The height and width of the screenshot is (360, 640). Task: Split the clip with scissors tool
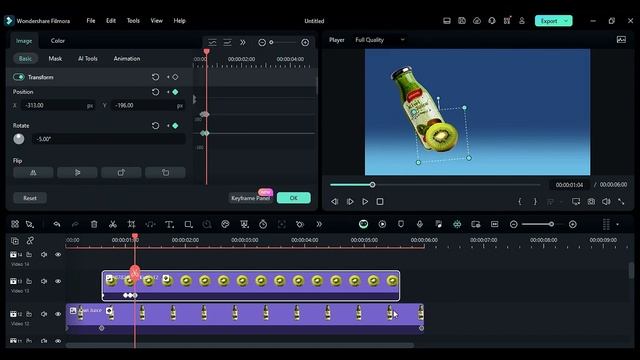point(113,224)
